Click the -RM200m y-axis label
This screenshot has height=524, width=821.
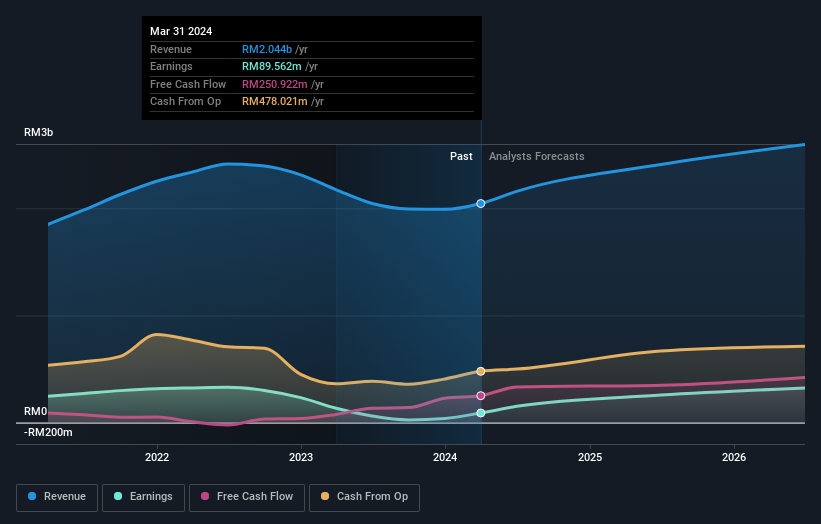pos(48,432)
